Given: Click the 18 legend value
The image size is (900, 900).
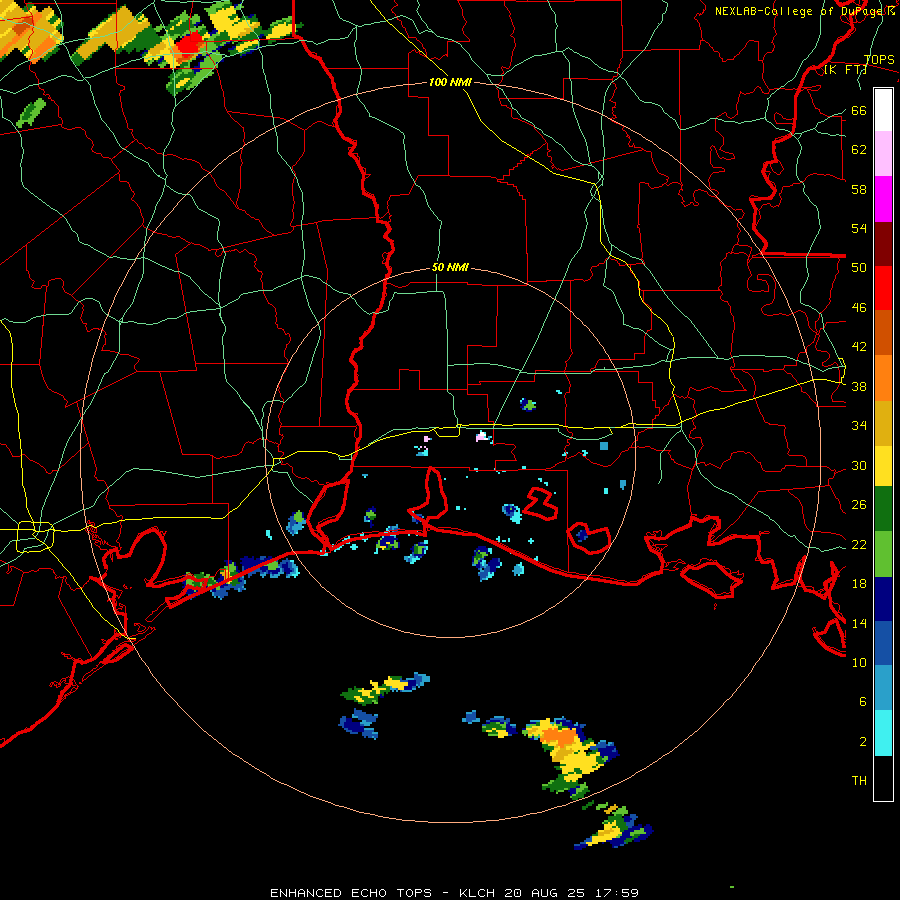Looking at the screenshot, I should pos(859,584).
